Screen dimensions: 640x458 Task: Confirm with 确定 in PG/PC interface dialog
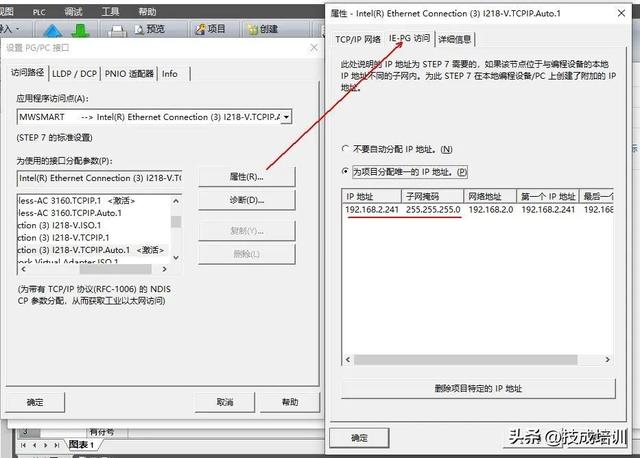click(35, 402)
